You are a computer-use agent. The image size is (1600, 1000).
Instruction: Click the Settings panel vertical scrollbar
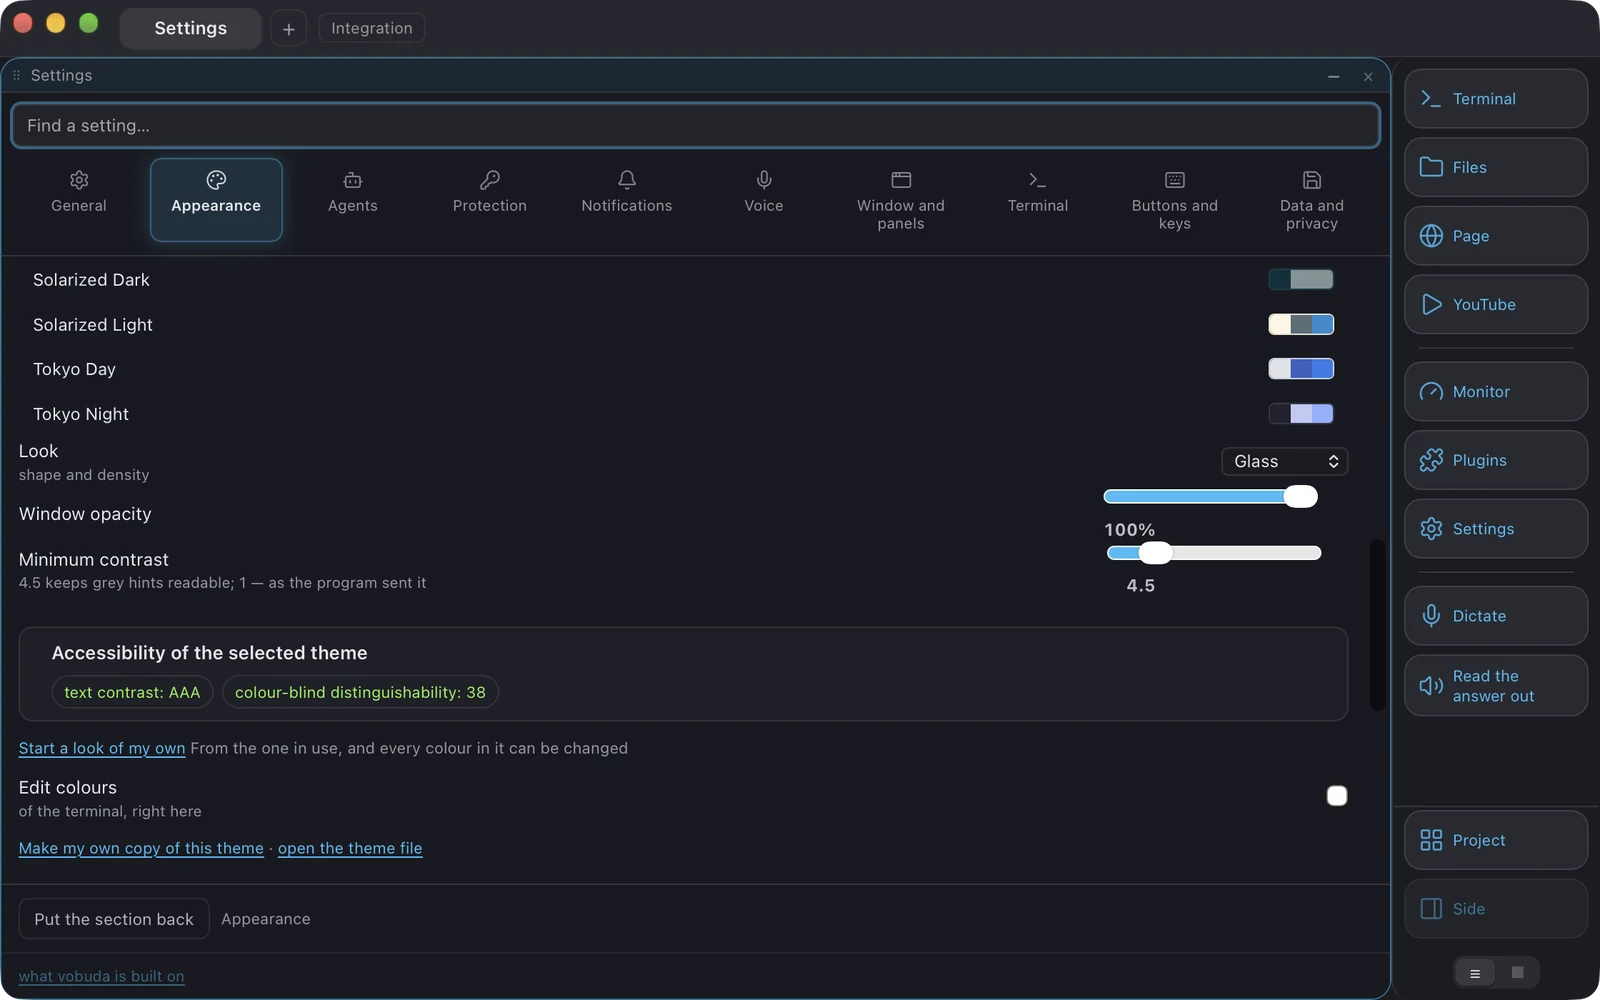(1377, 625)
